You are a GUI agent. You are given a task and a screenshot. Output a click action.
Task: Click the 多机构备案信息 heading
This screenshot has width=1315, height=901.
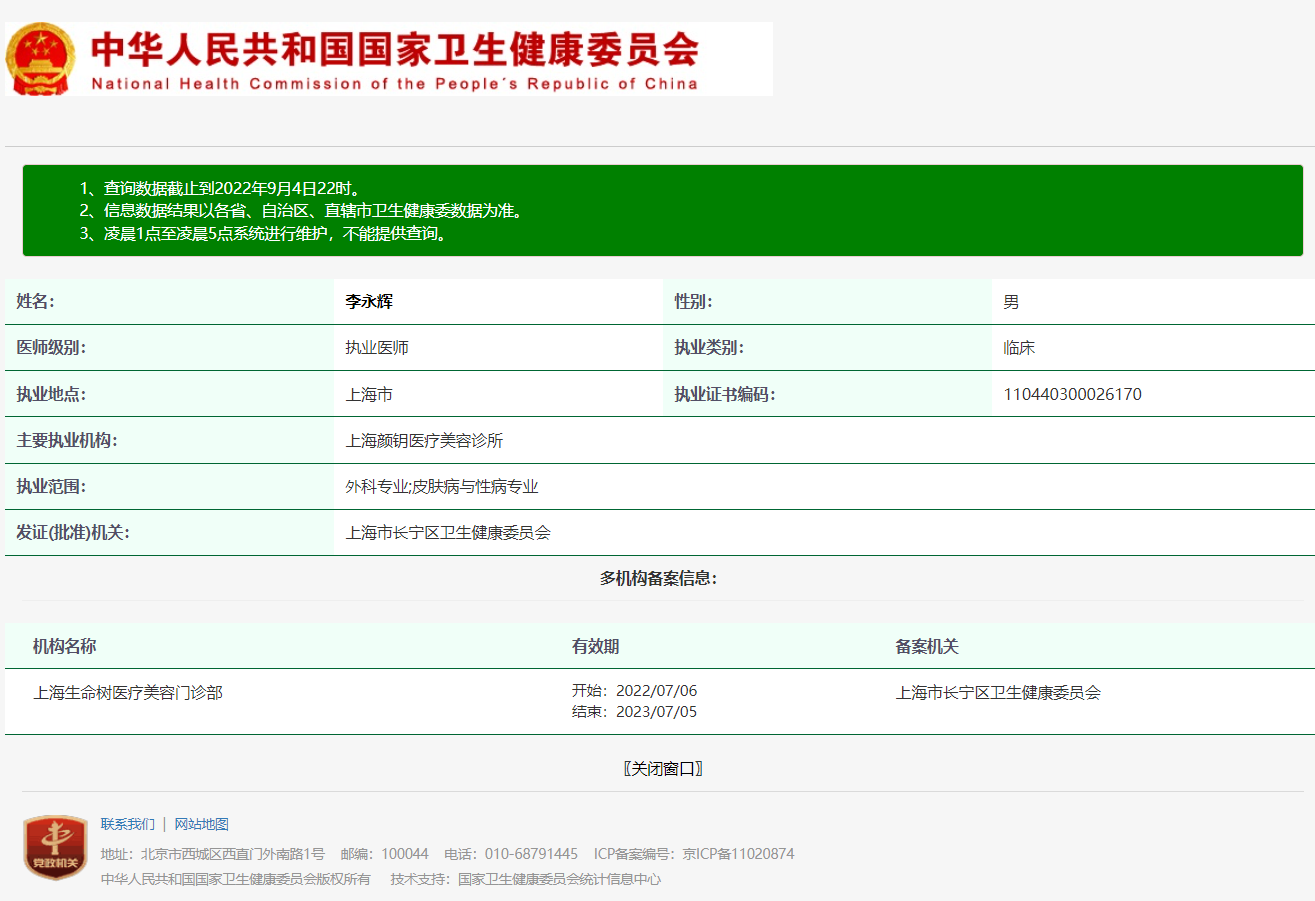(658, 578)
